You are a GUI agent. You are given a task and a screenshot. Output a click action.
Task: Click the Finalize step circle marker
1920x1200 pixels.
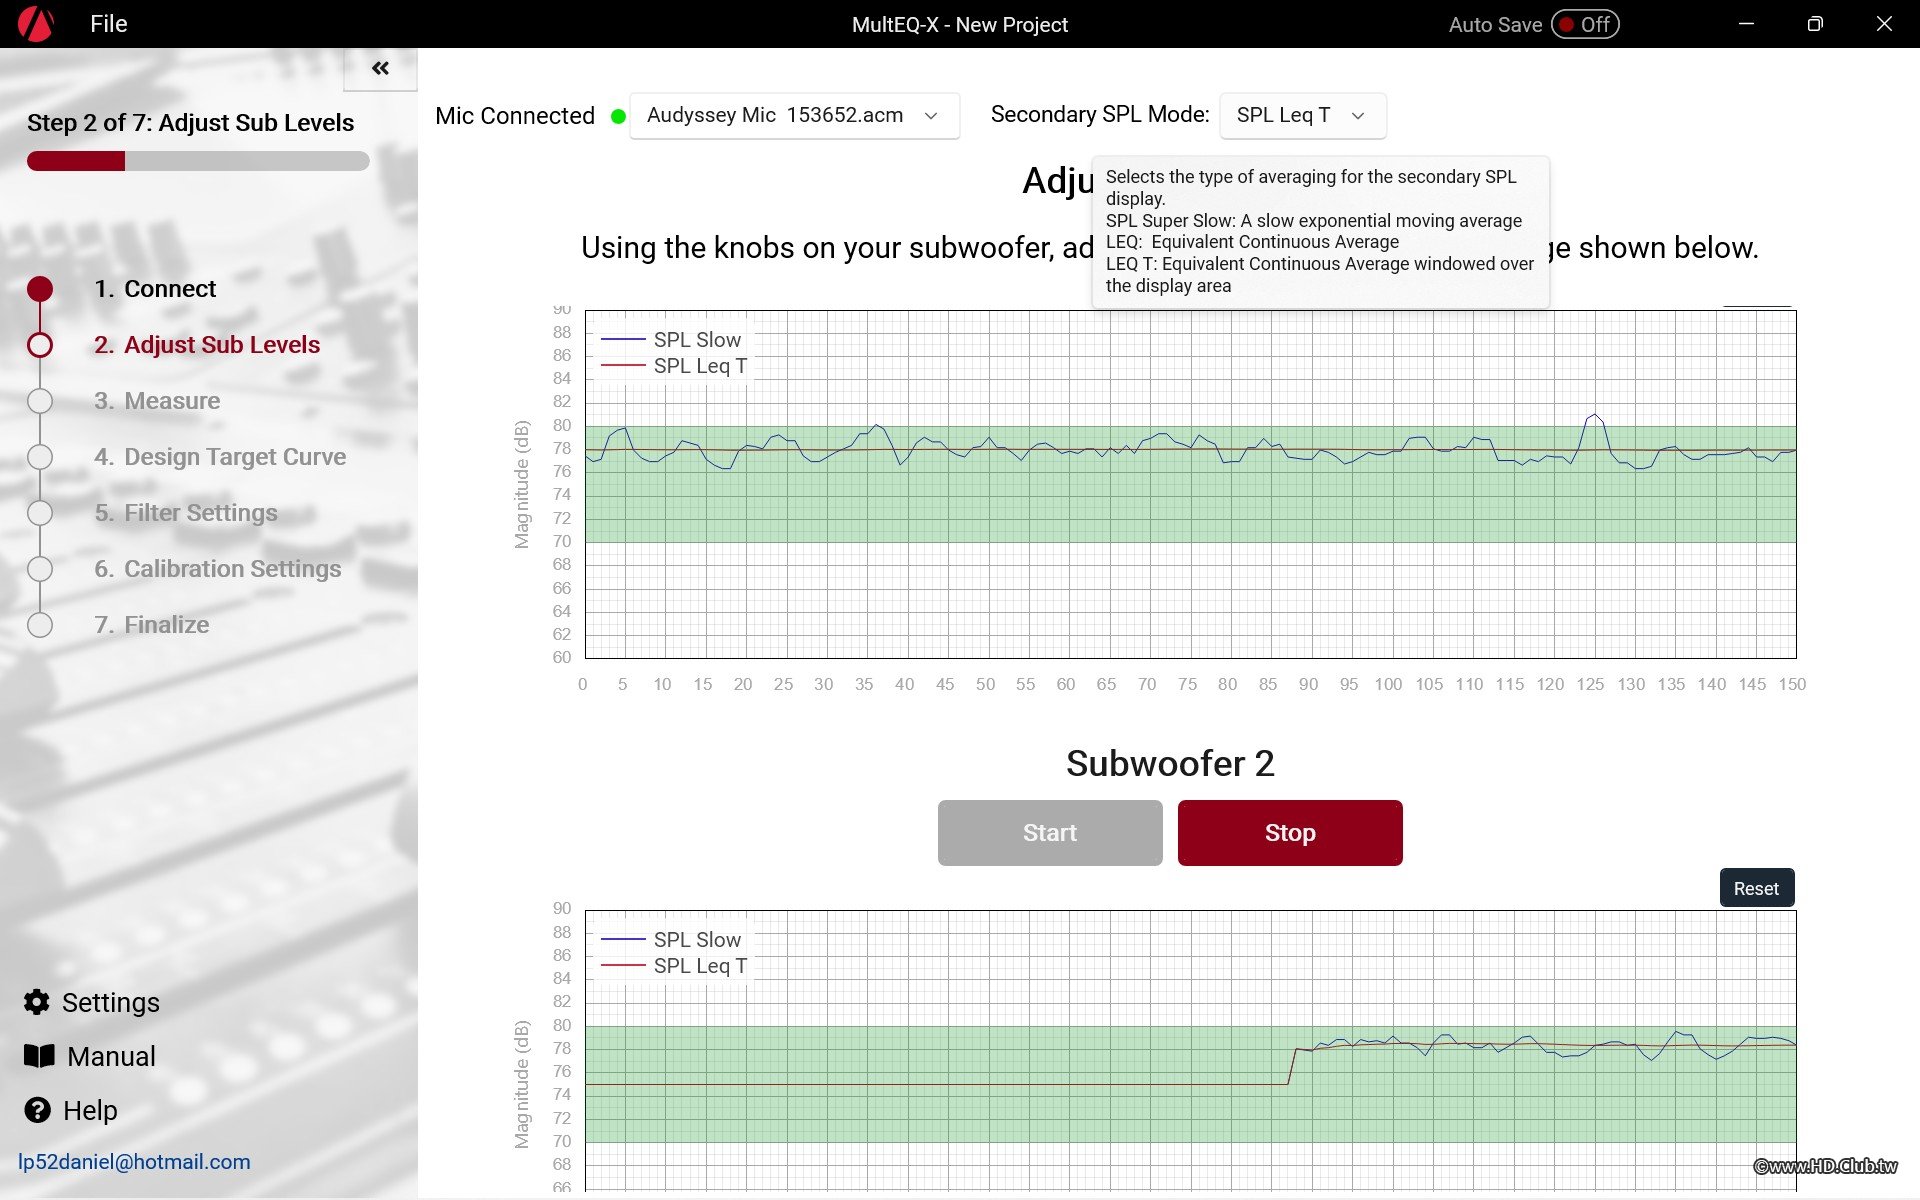click(x=40, y=625)
